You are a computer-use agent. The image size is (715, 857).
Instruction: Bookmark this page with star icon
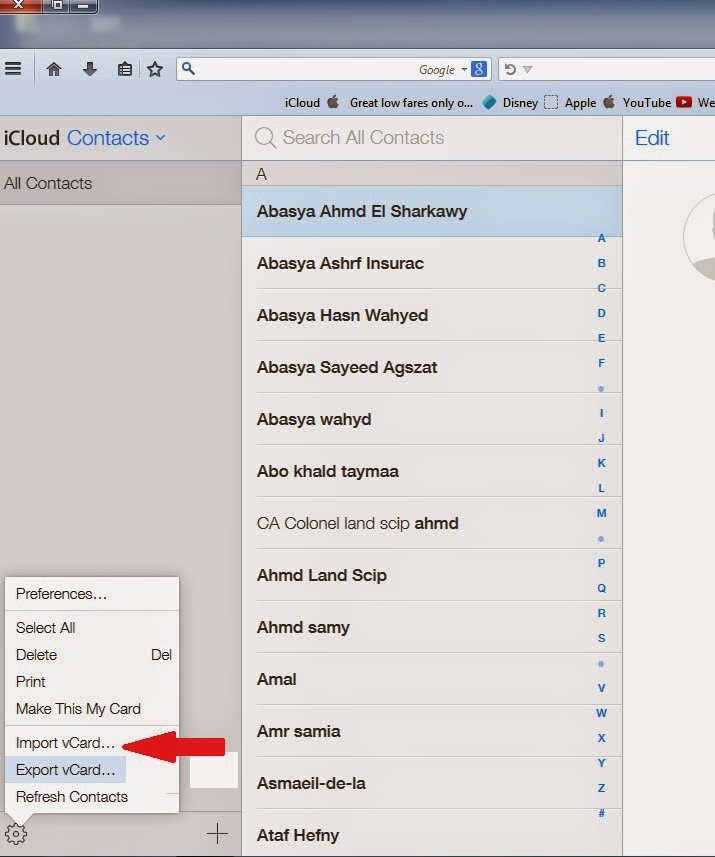pos(155,69)
